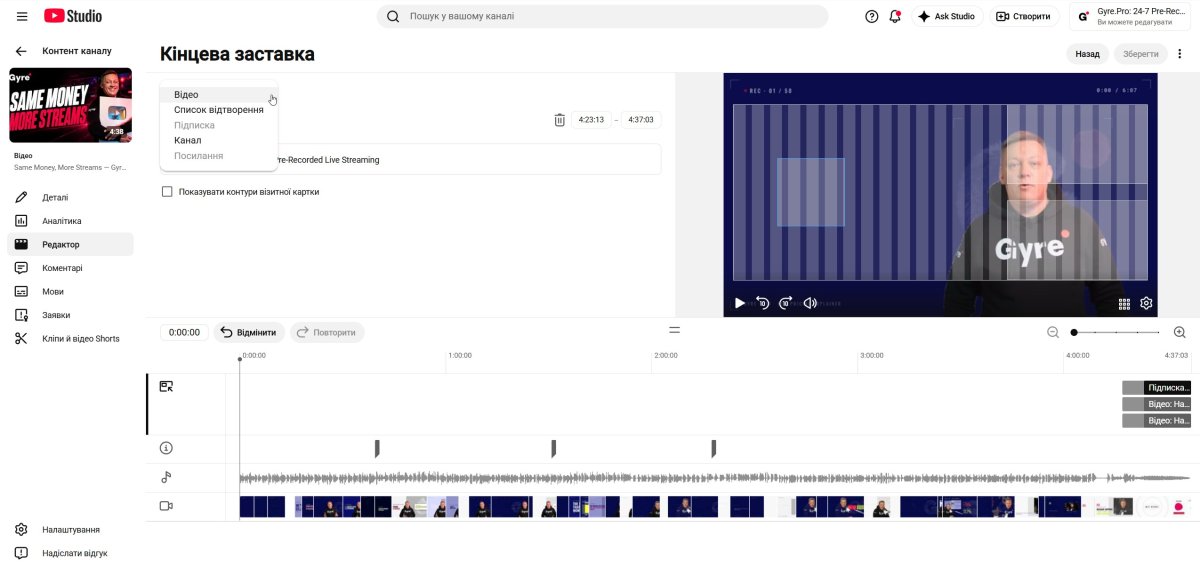Click the 0:00:00 current time field

coord(184,332)
